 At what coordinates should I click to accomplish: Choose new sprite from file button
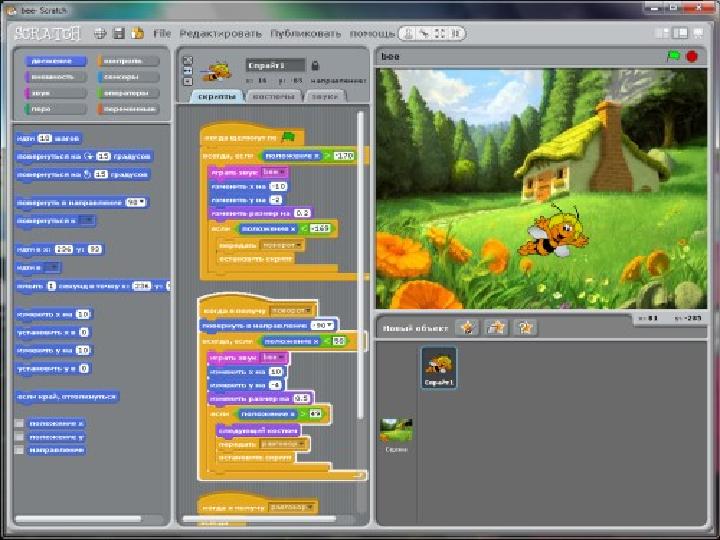(x=496, y=327)
